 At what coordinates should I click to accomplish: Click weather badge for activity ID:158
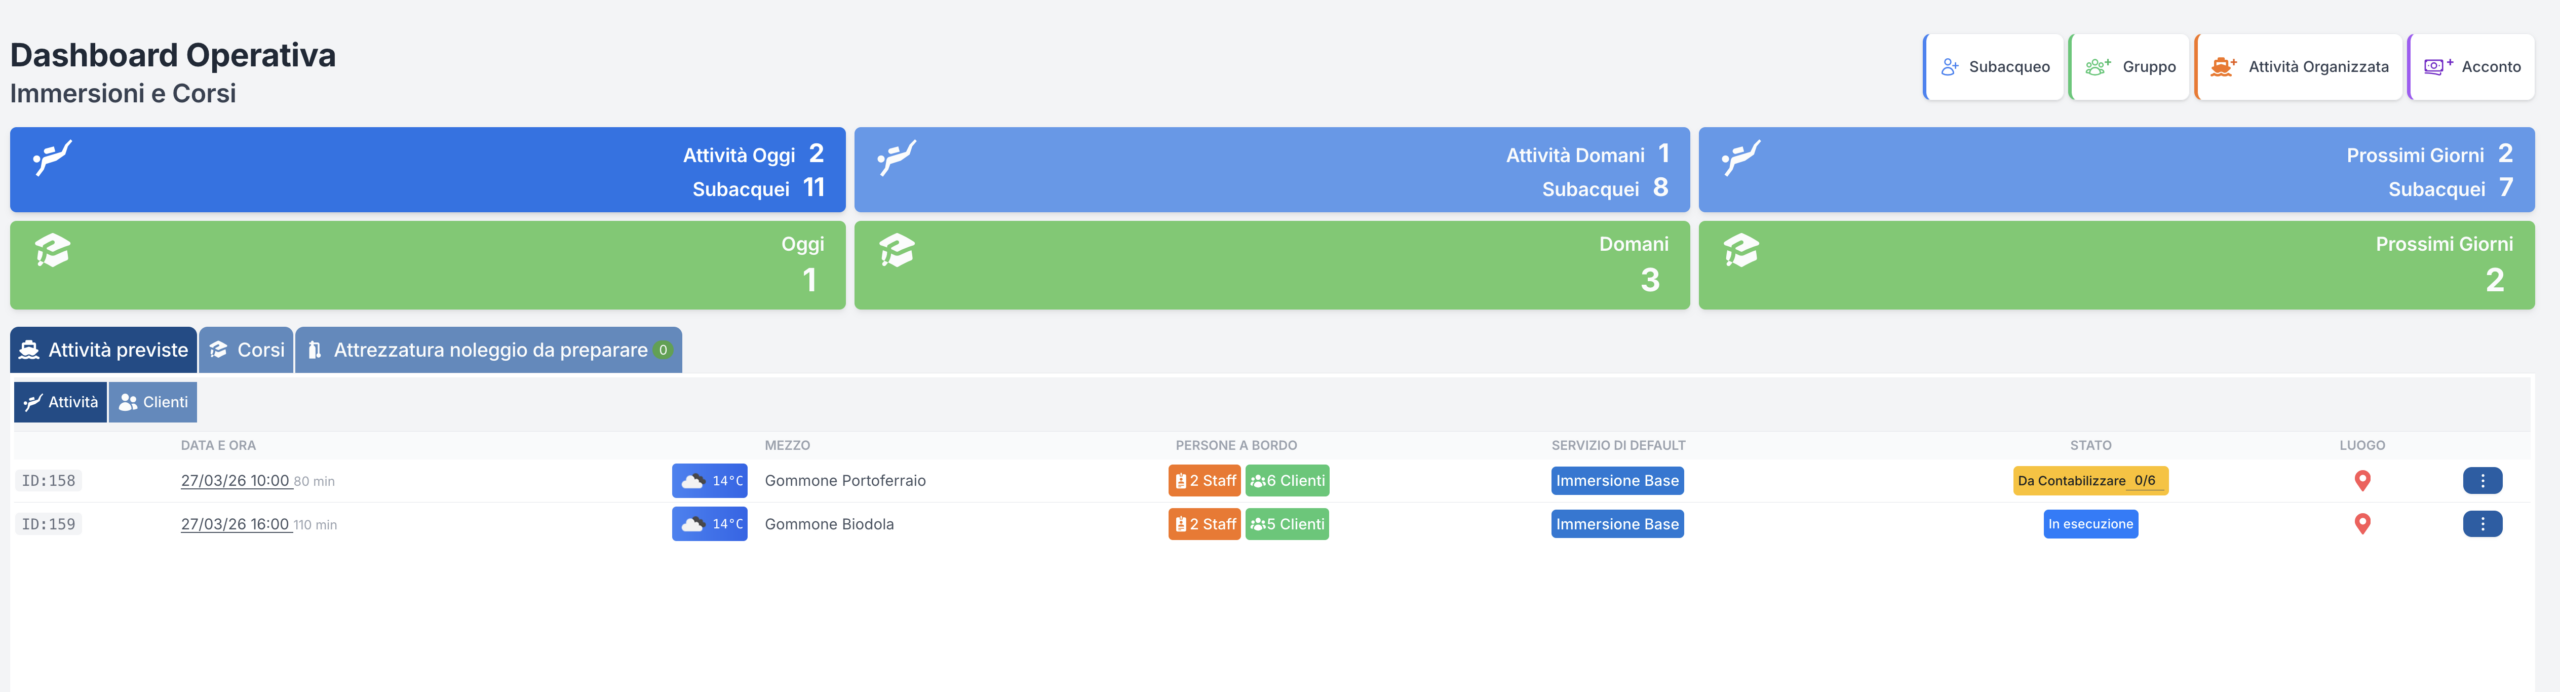(x=709, y=481)
